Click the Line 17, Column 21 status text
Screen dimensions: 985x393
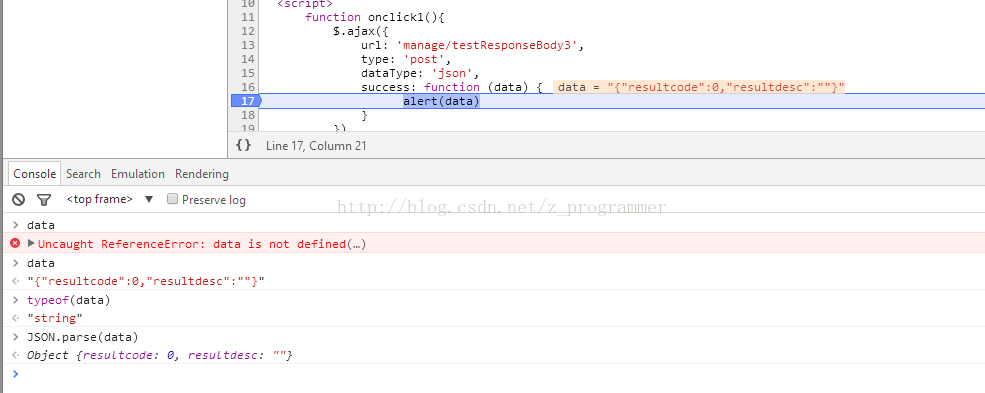(x=316, y=146)
